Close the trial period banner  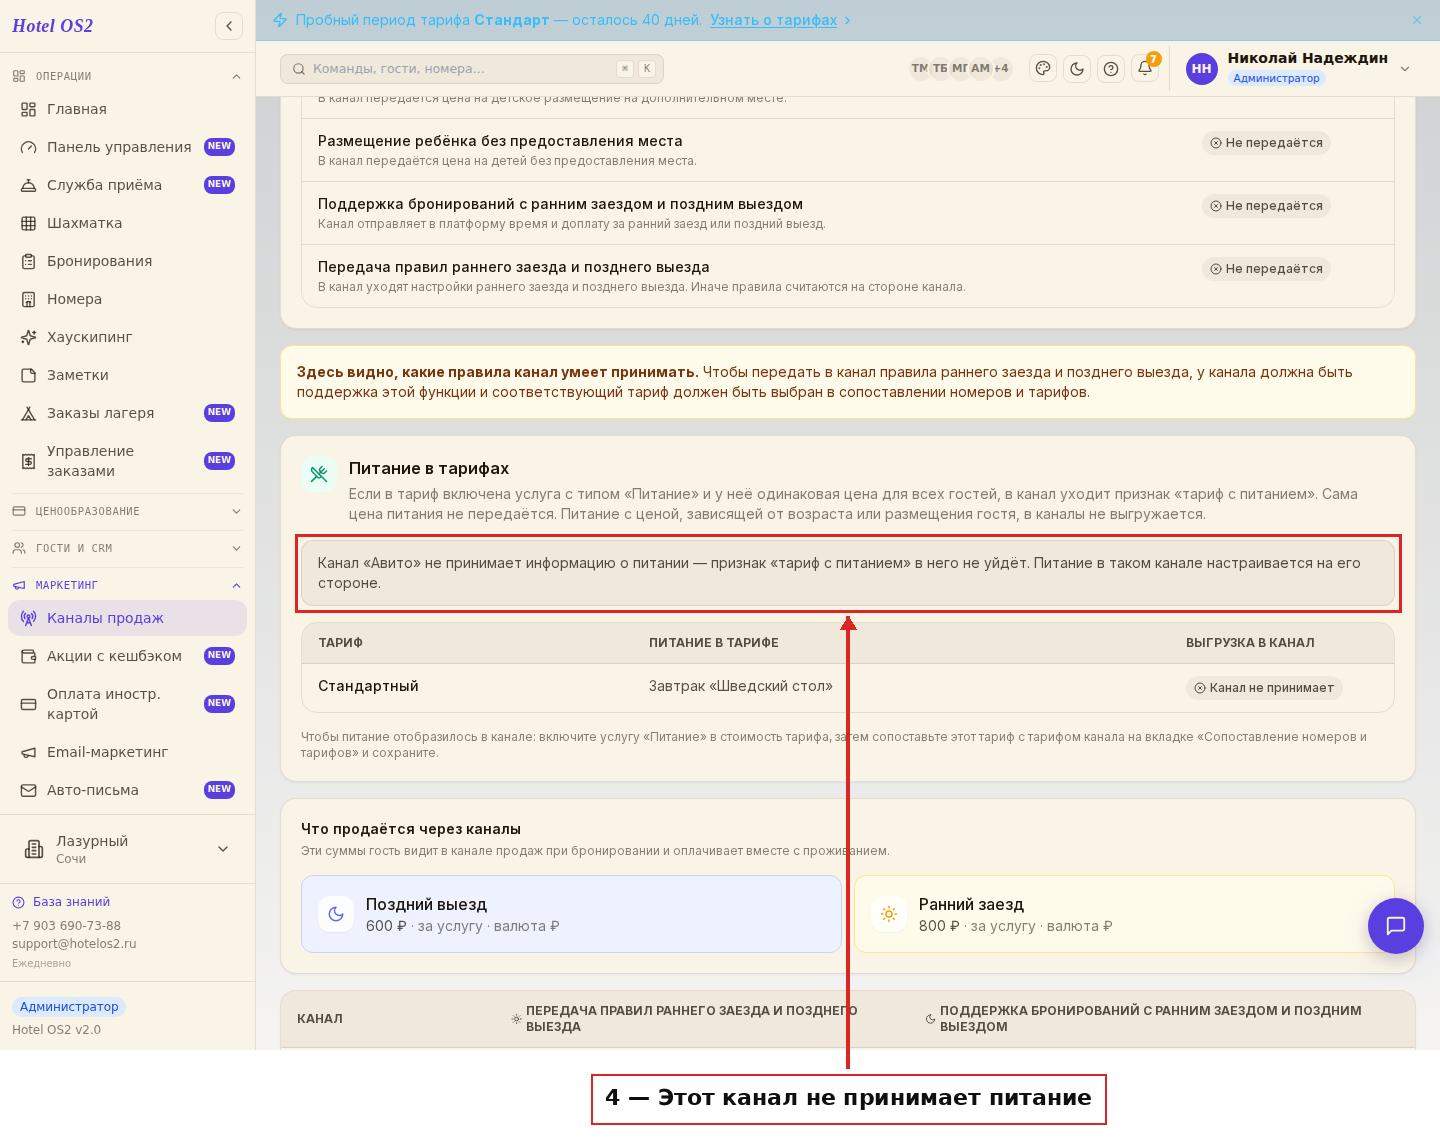point(1417,20)
